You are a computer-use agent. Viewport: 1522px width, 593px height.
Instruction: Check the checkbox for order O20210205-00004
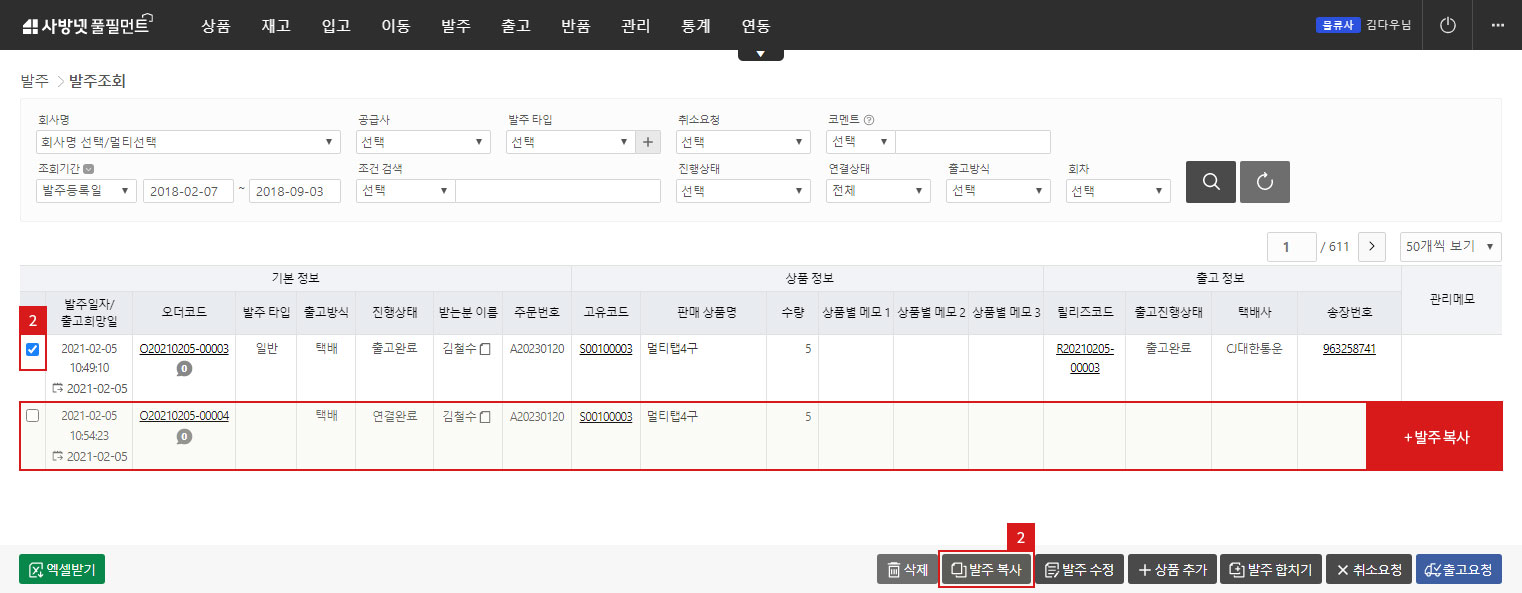32,415
